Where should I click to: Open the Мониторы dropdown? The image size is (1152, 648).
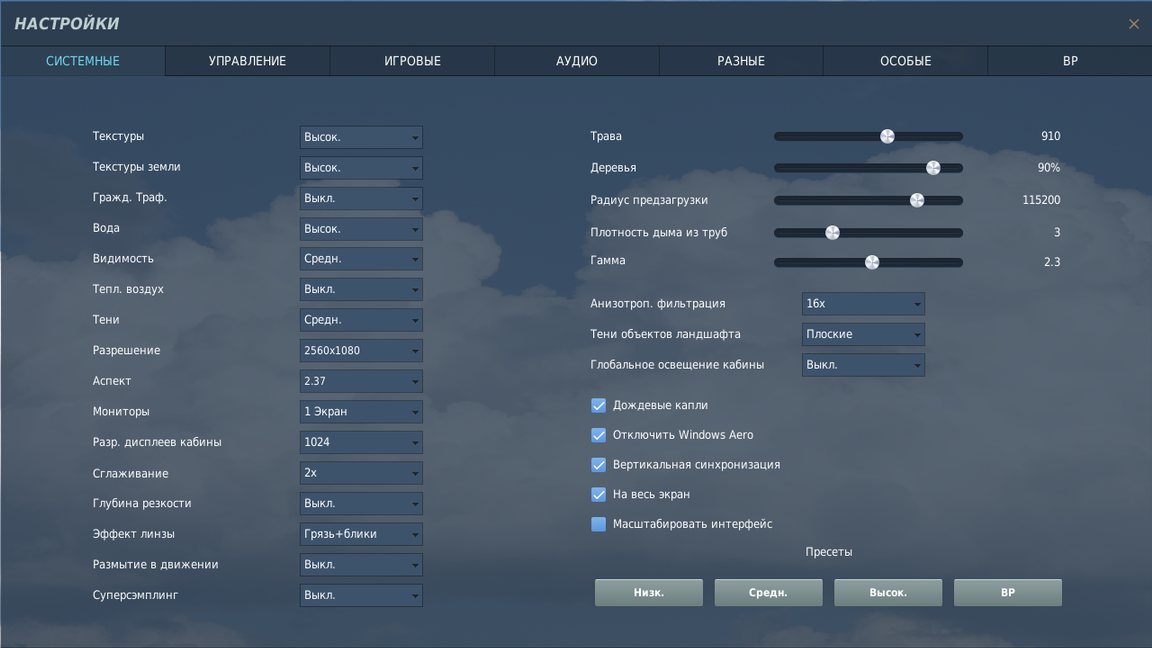pyautogui.click(x=361, y=412)
